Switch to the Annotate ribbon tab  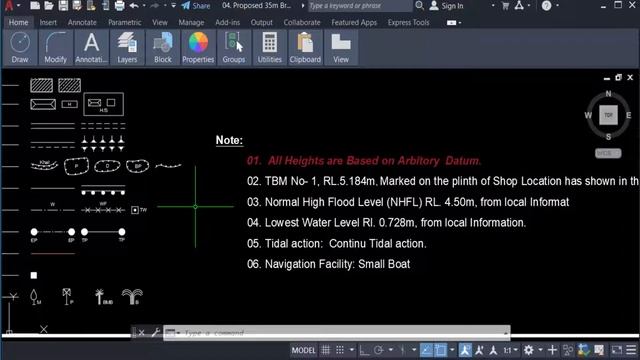pos(82,22)
